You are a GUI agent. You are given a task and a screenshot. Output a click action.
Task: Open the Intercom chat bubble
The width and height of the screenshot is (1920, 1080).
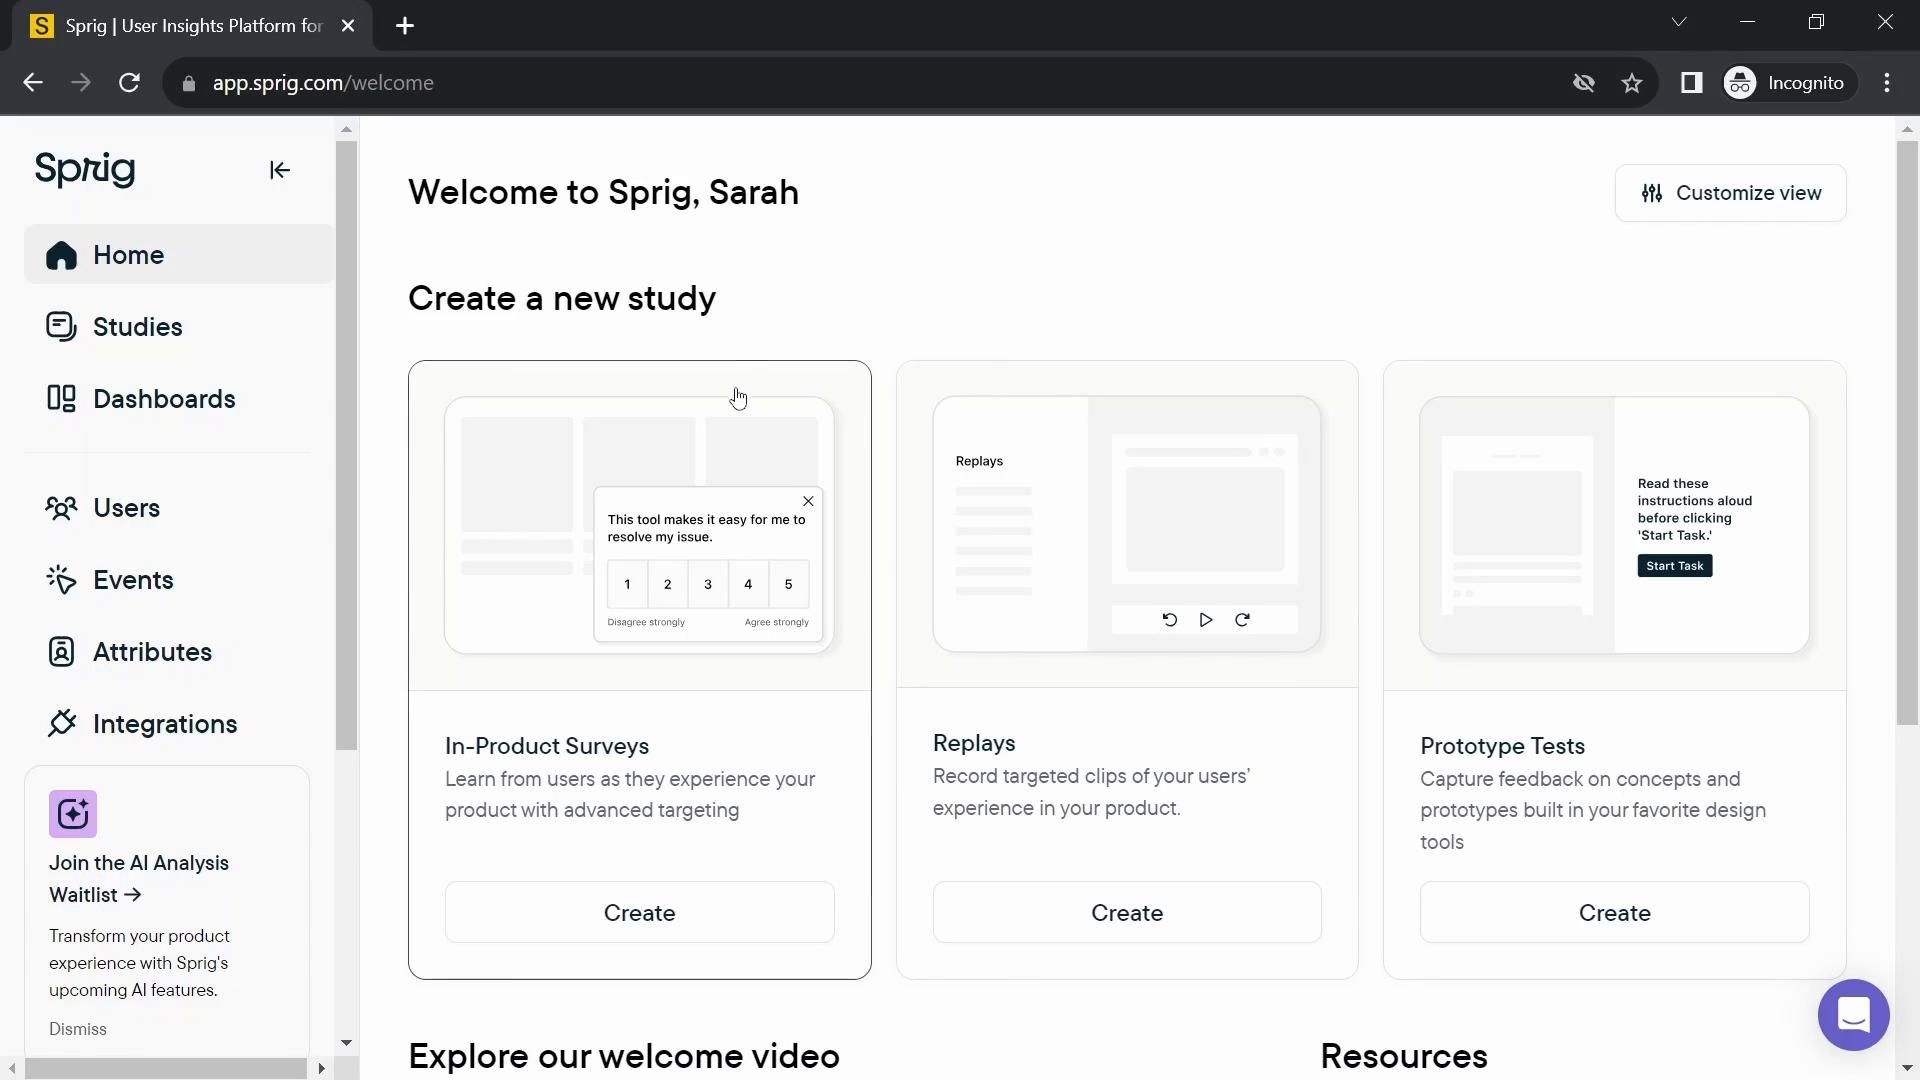(x=1853, y=1015)
